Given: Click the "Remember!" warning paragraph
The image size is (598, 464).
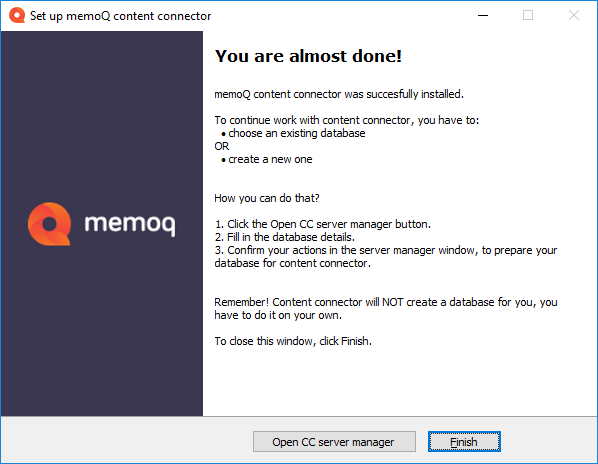Looking at the screenshot, I should (386, 308).
